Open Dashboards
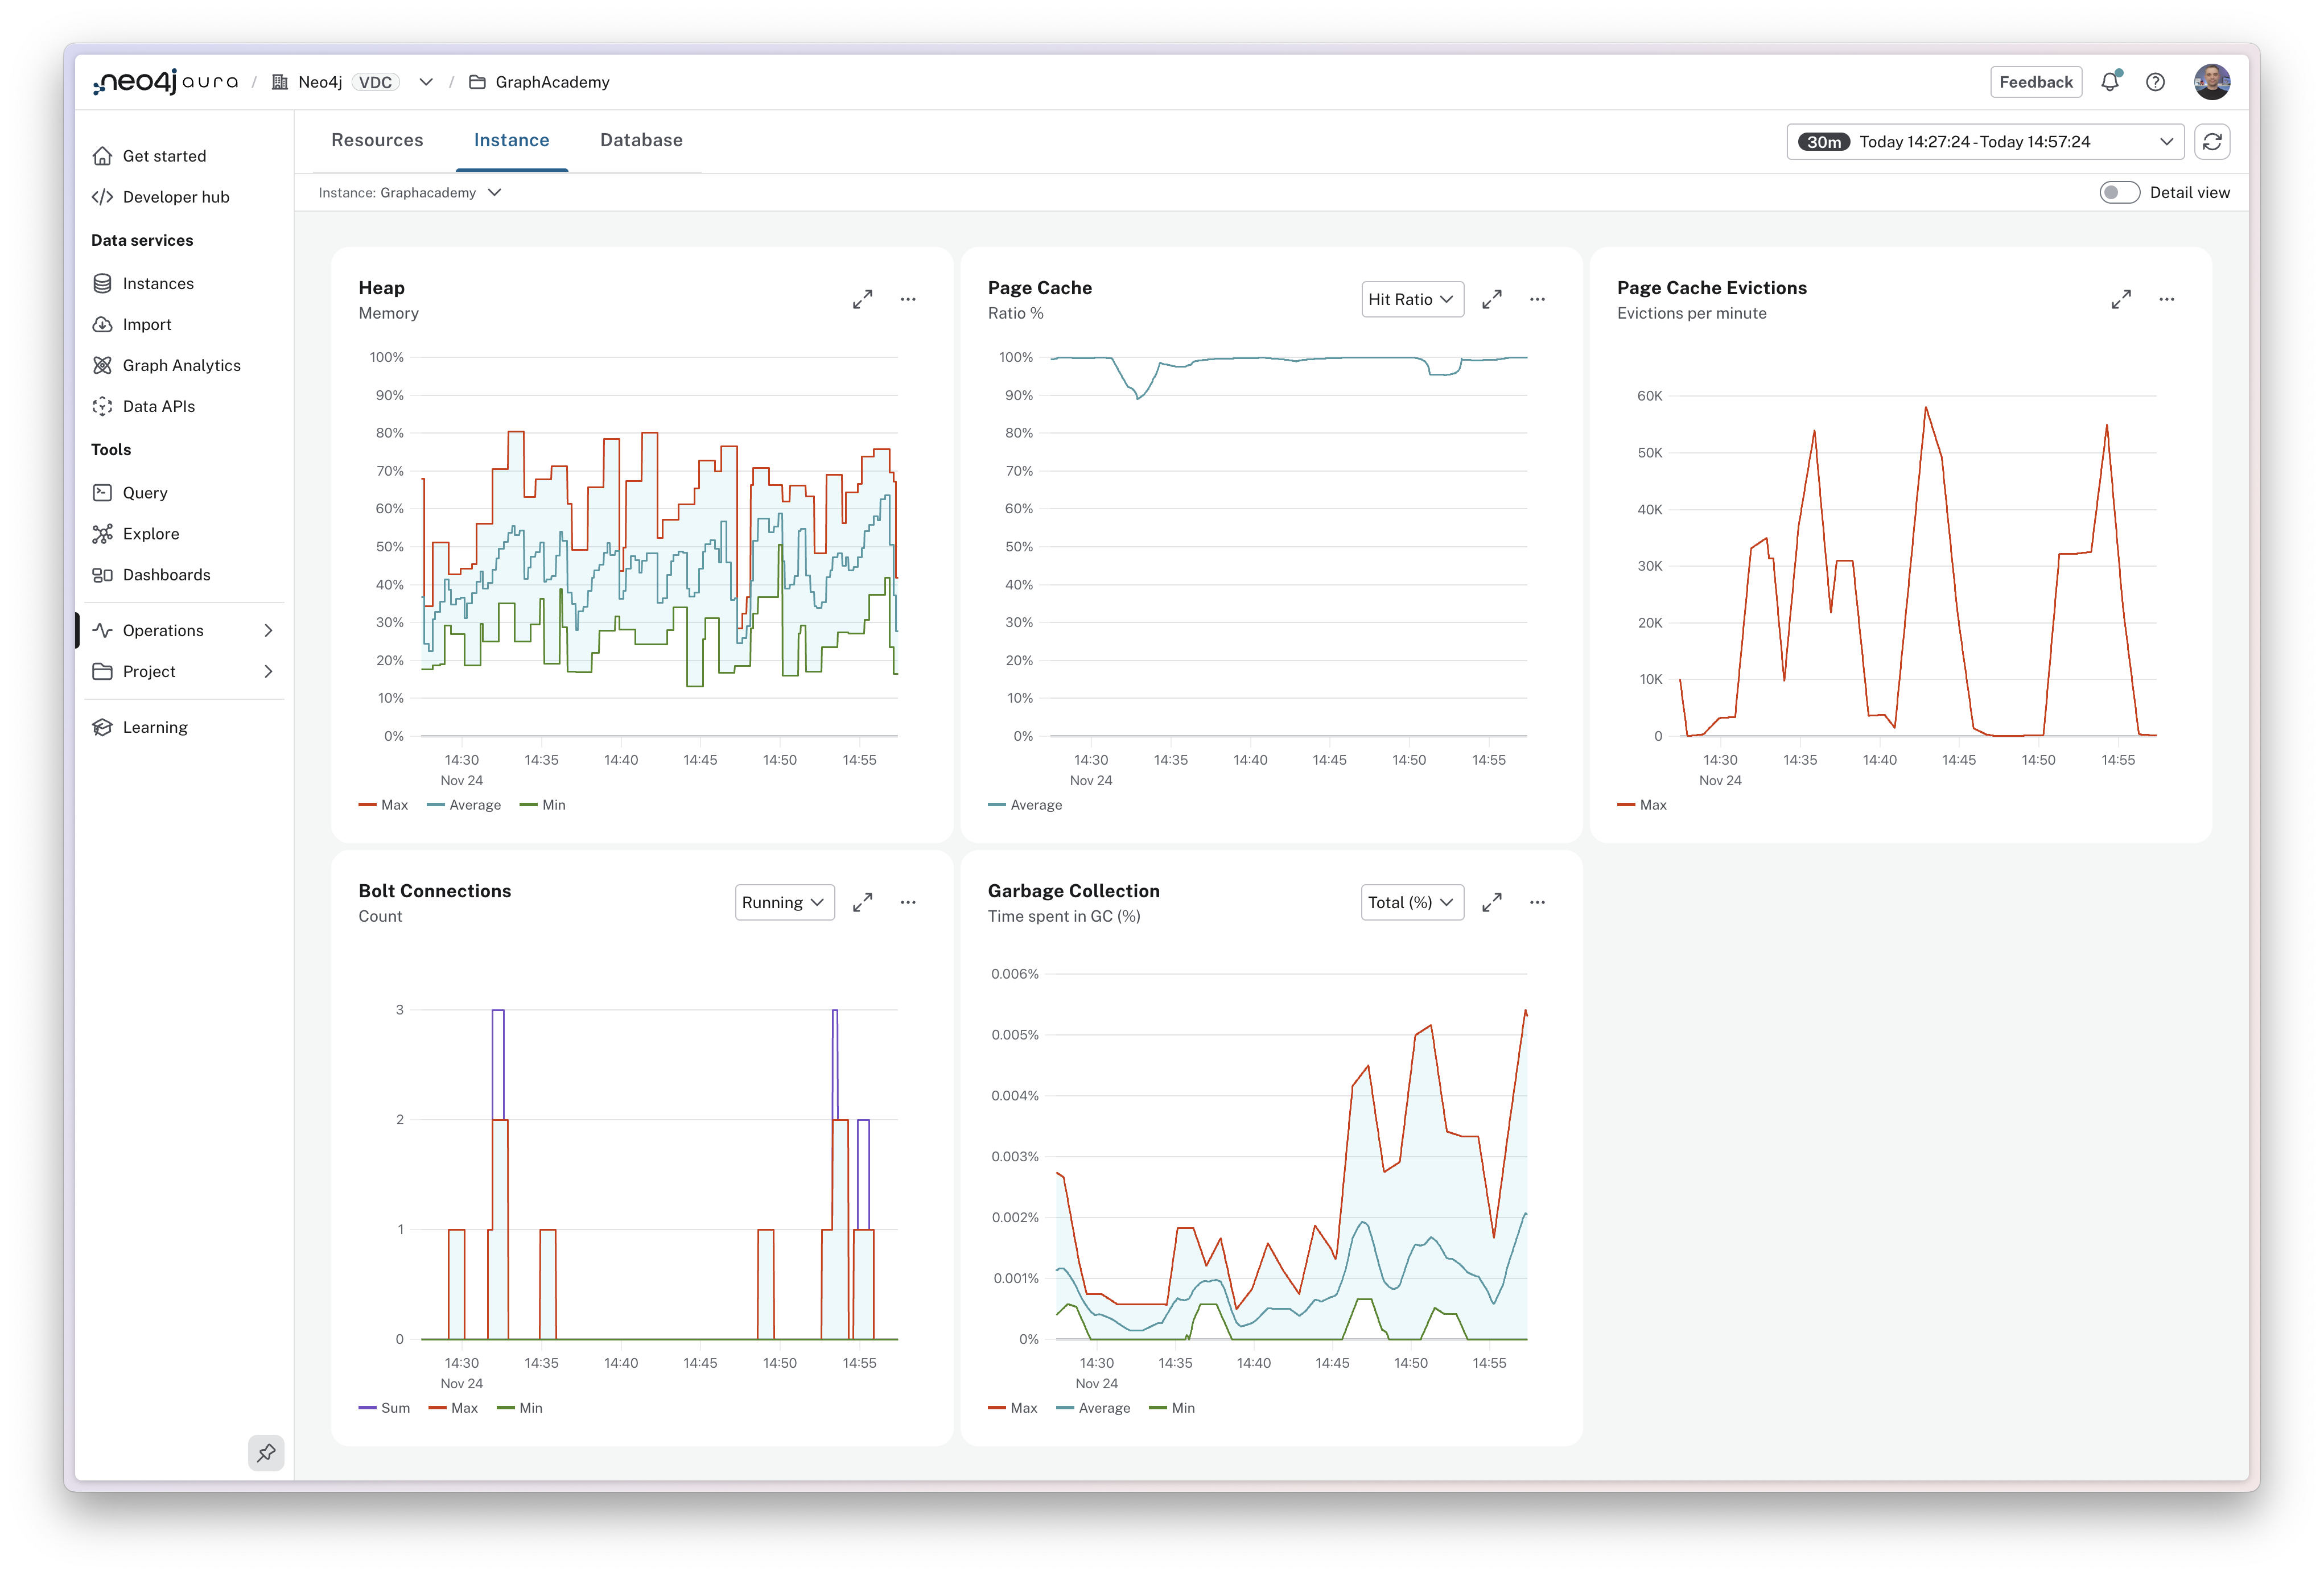 166,574
